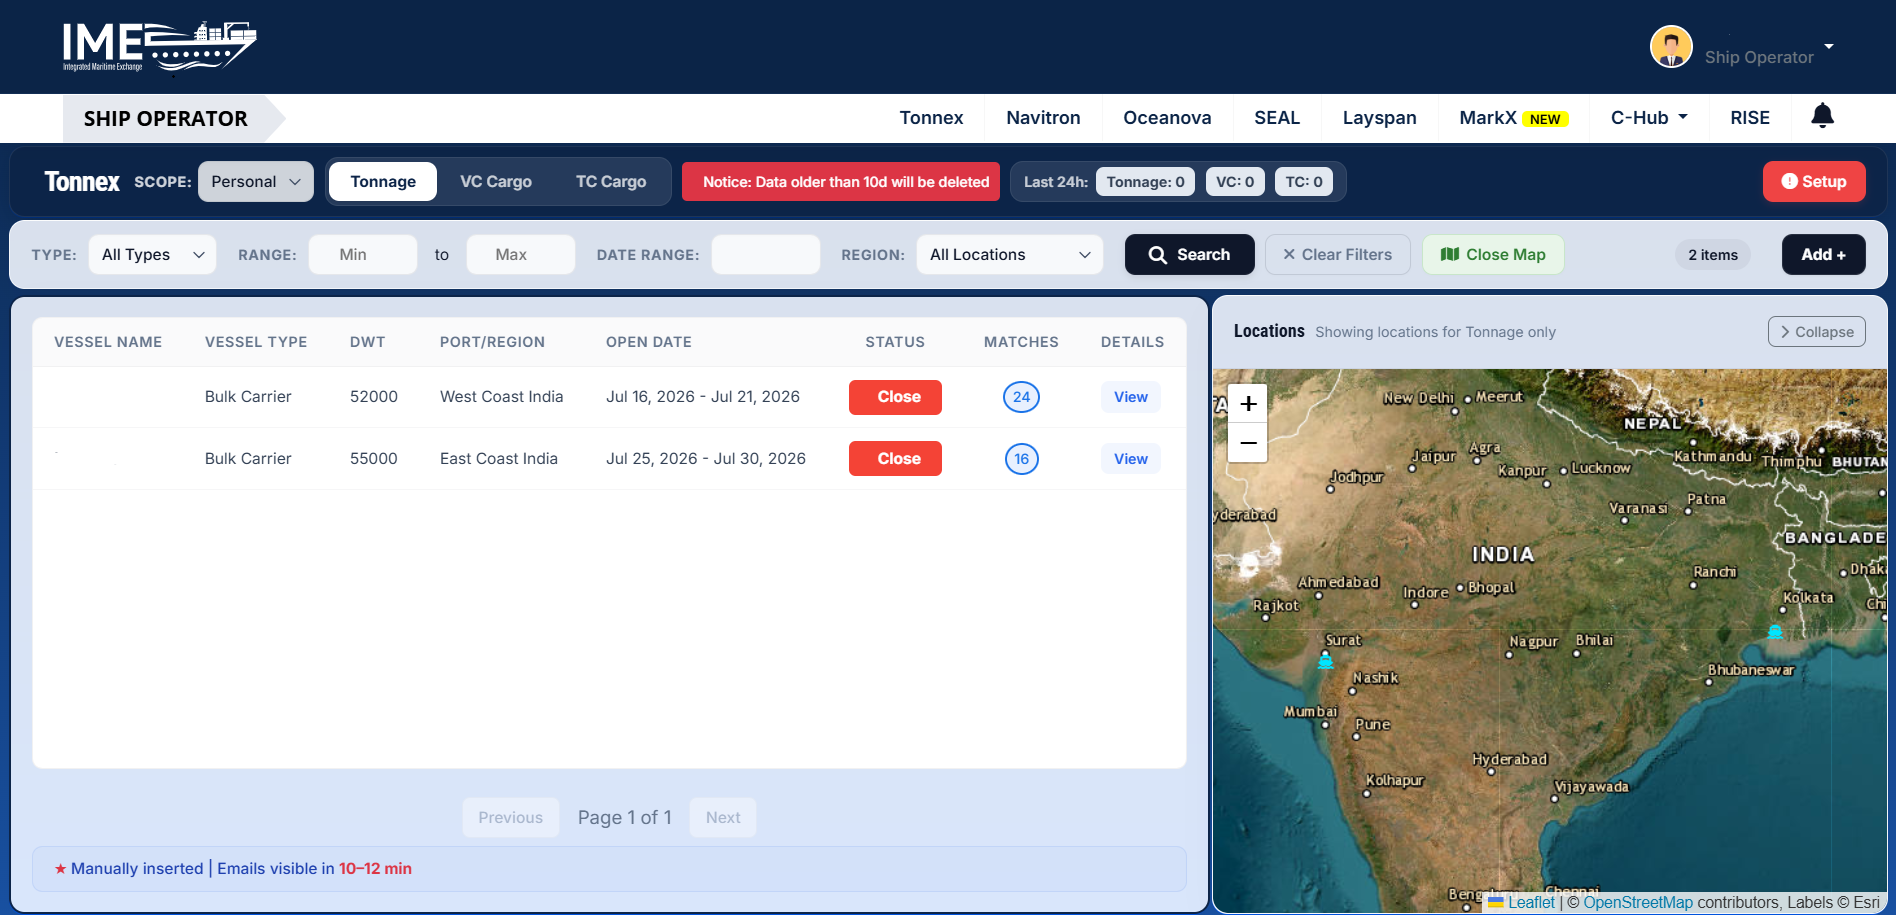Click the red Setup button
1896x915 pixels.
click(x=1814, y=182)
